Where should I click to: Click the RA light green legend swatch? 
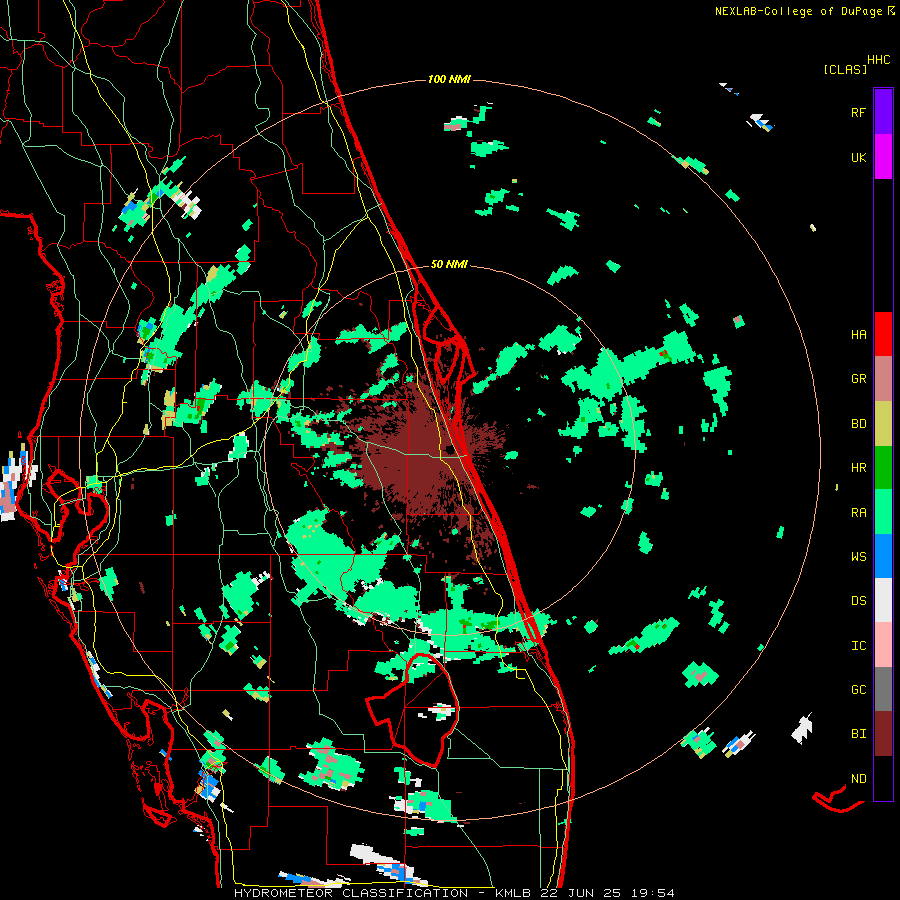click(883, 512)
